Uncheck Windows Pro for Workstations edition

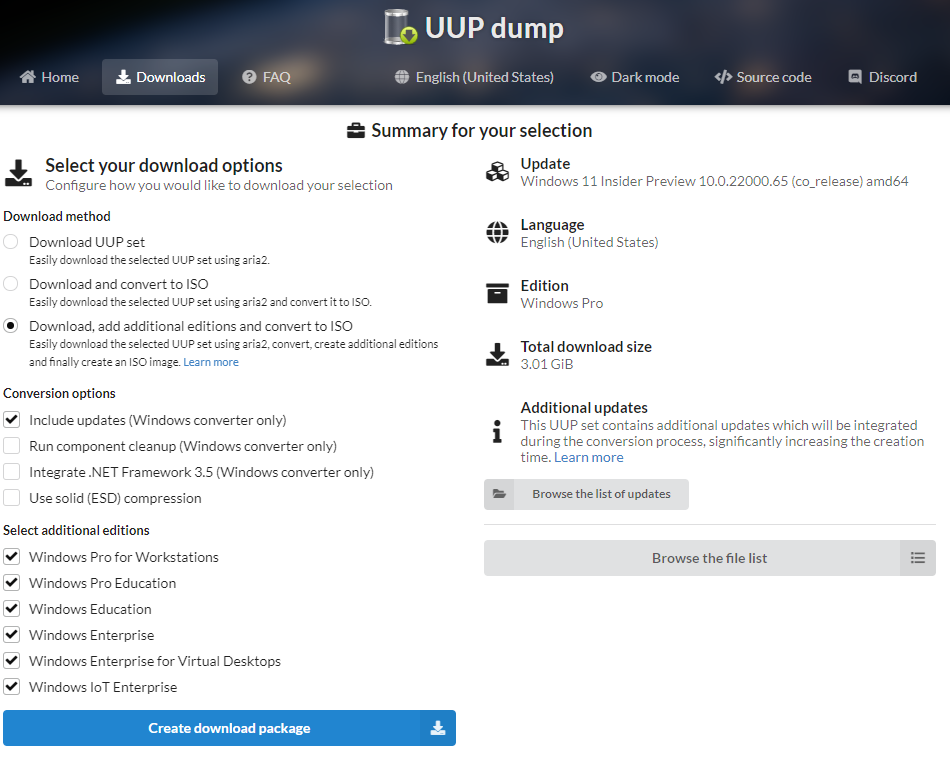(12, 556)
